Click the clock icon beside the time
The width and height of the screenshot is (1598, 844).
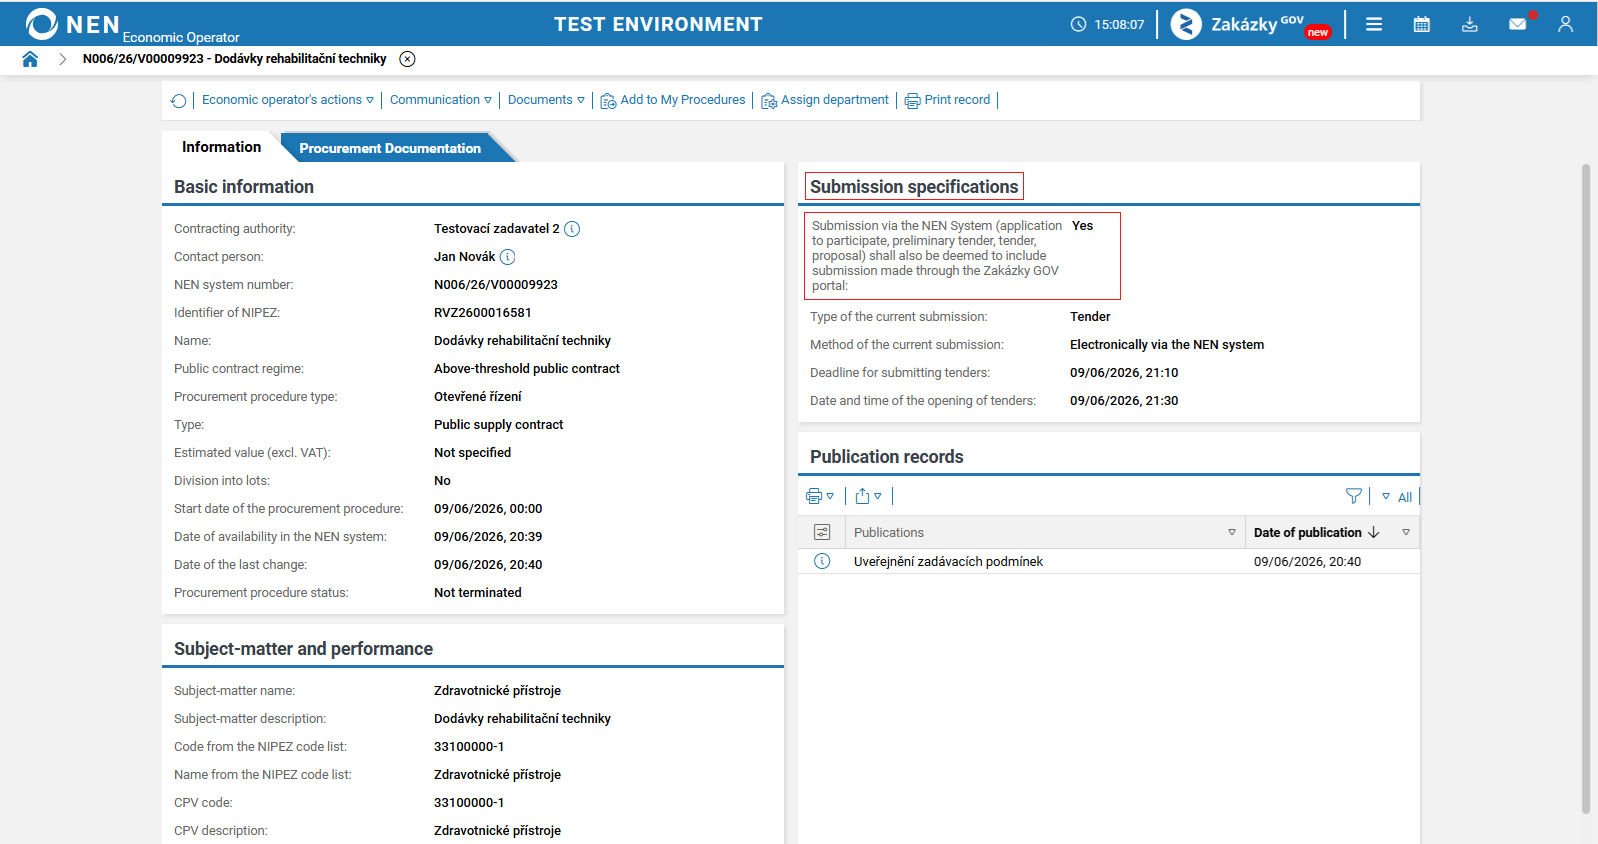1078,24
